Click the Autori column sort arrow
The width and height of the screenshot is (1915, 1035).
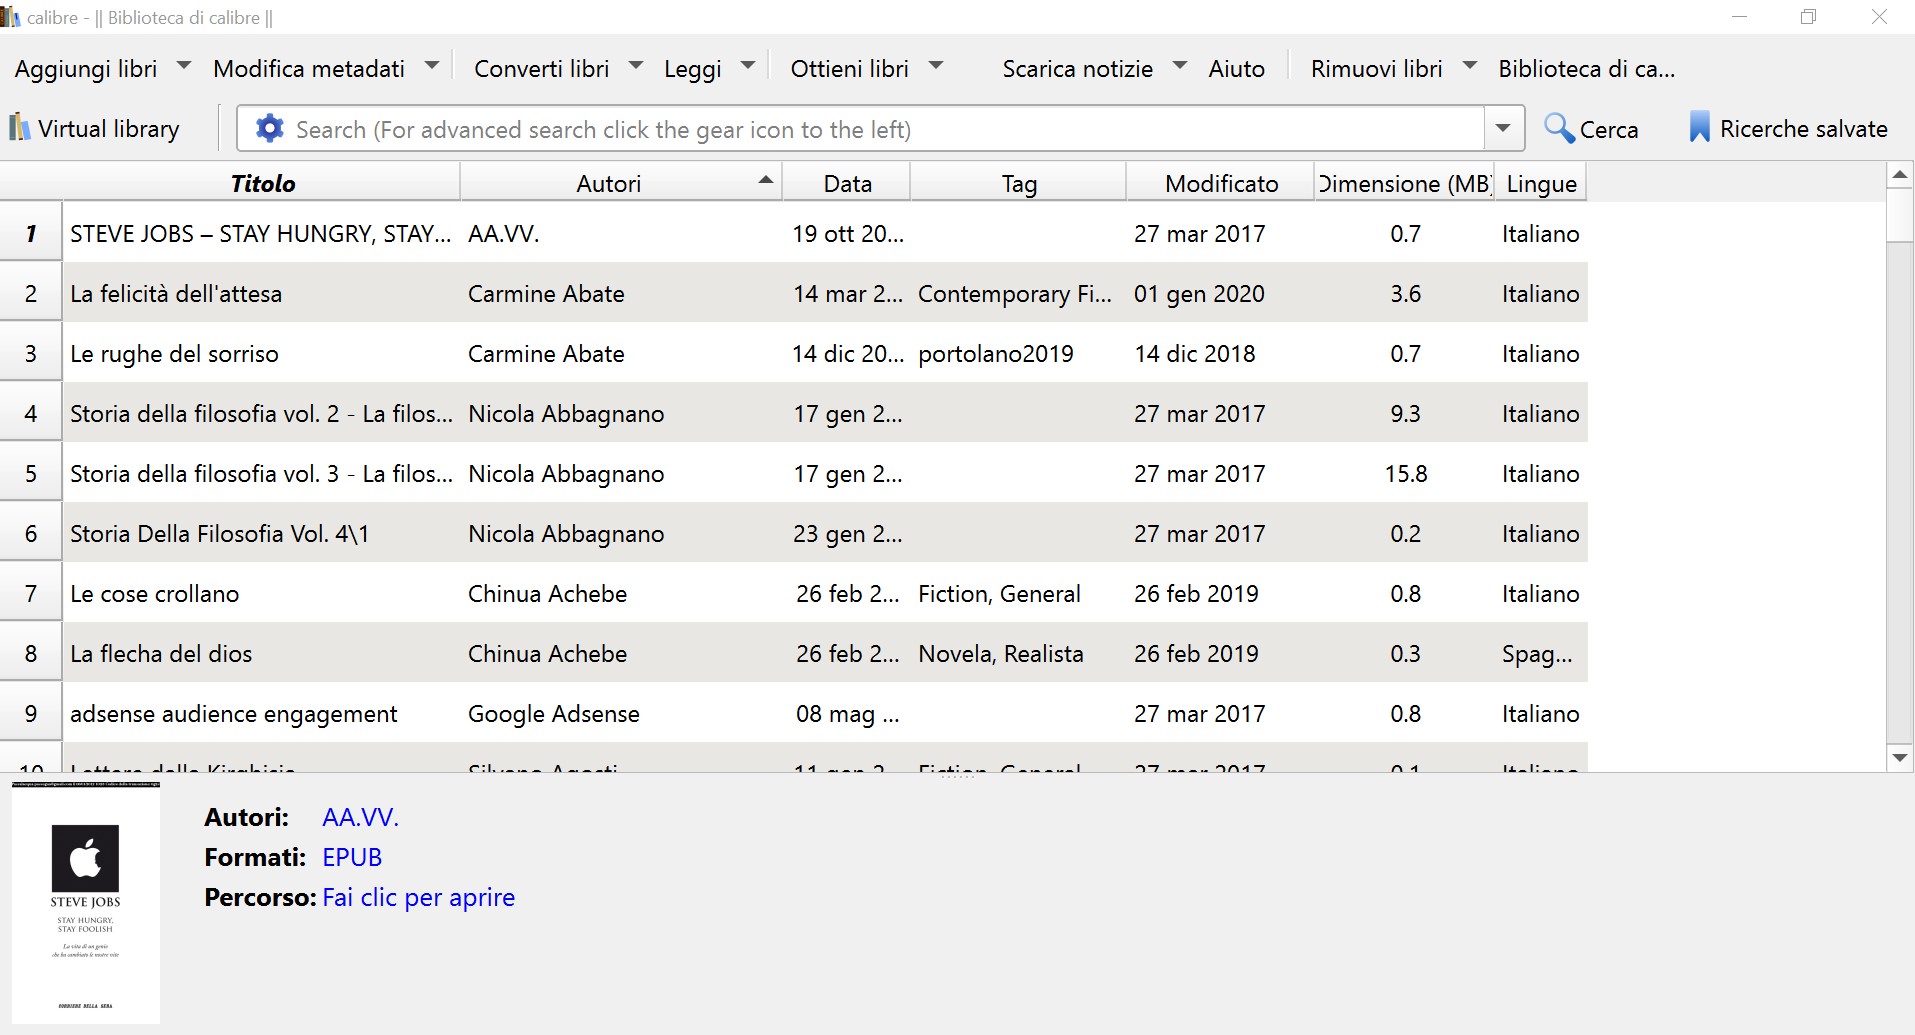pos(766,181)
